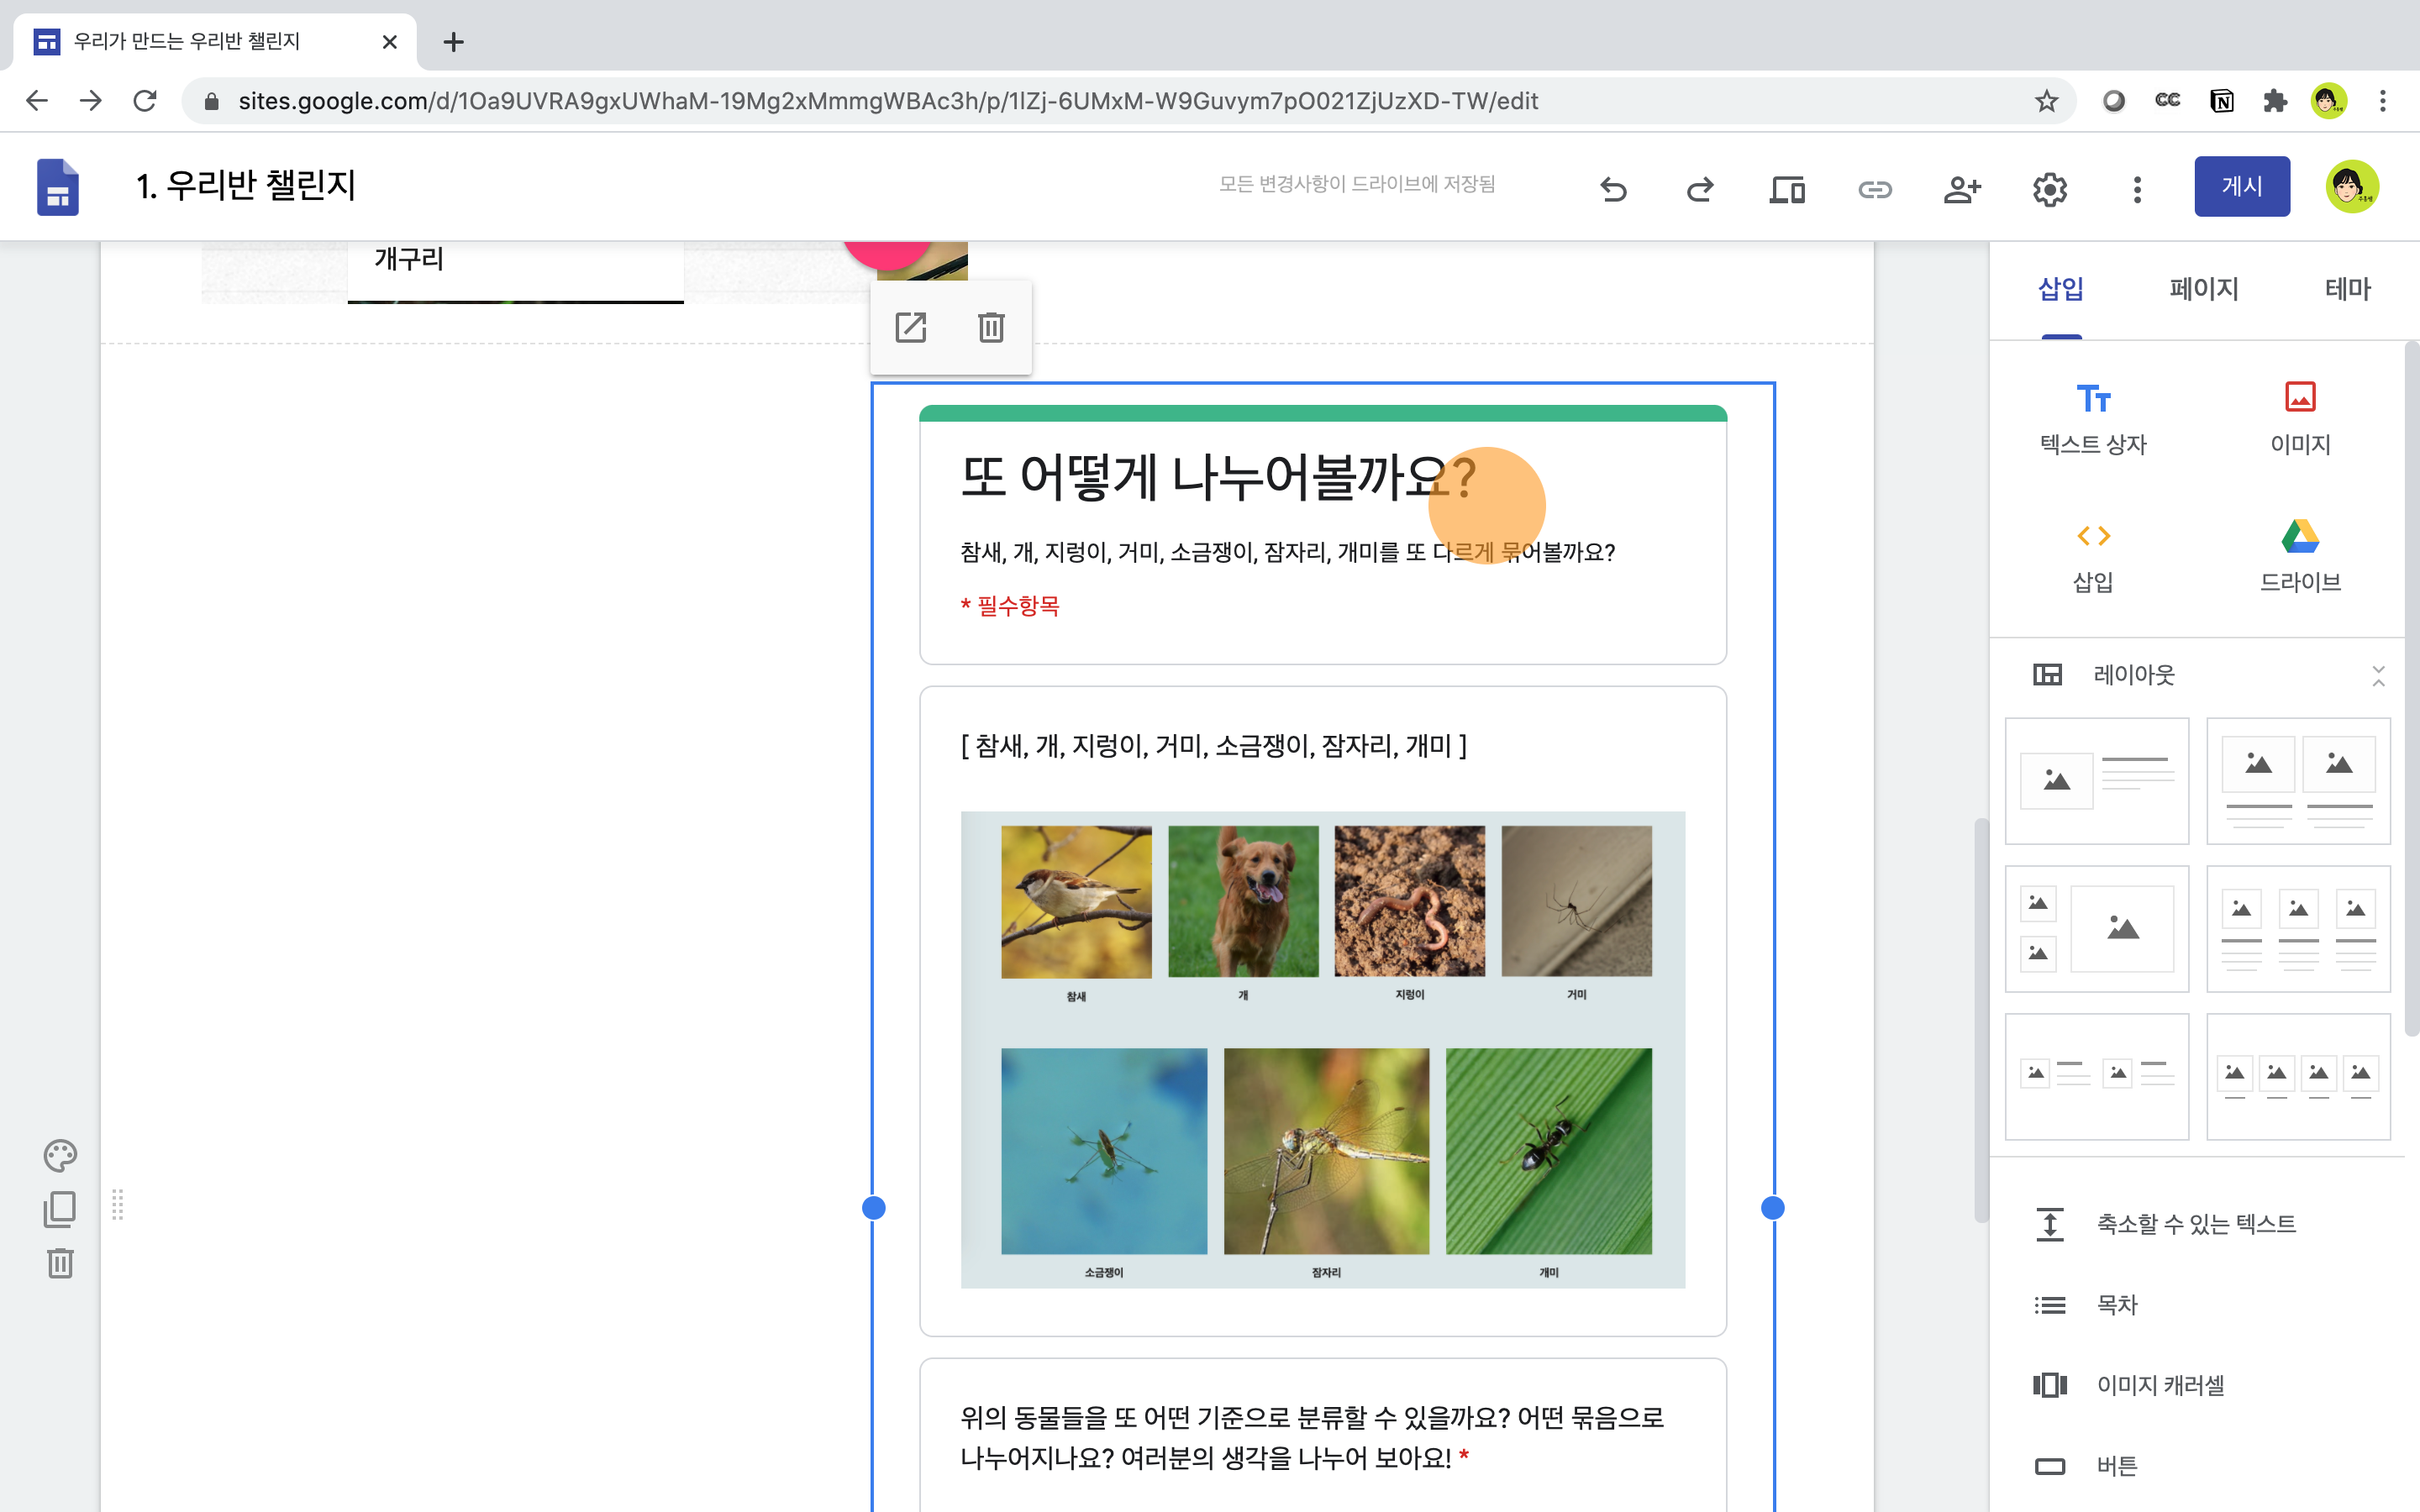Insert from Drive
2420x1512 pixels.
[x=2299, y=556]
